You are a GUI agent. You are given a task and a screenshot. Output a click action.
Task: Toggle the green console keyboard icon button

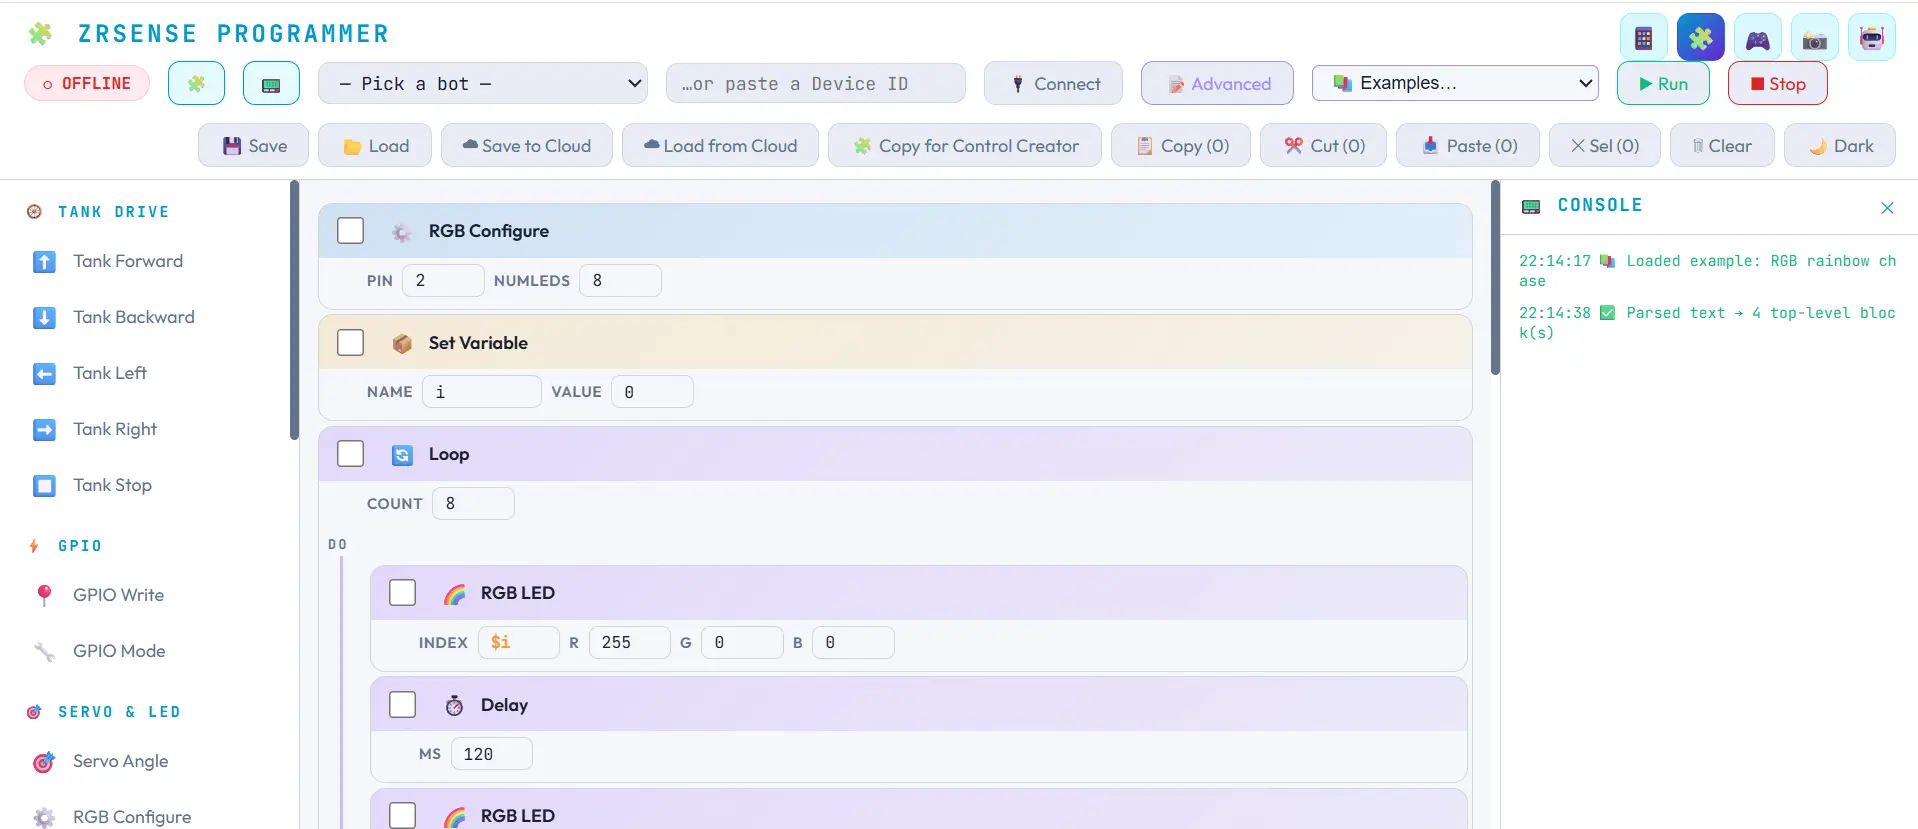271,84
